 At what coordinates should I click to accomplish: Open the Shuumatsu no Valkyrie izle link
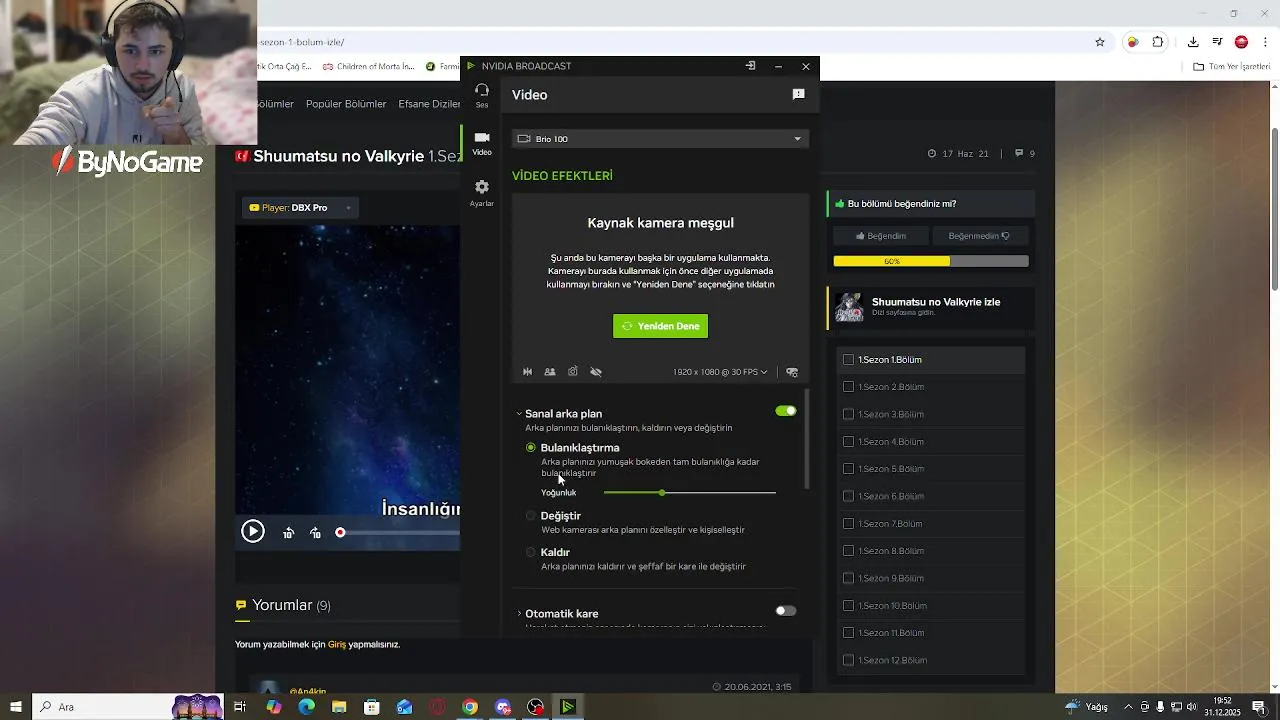(936, 302)
